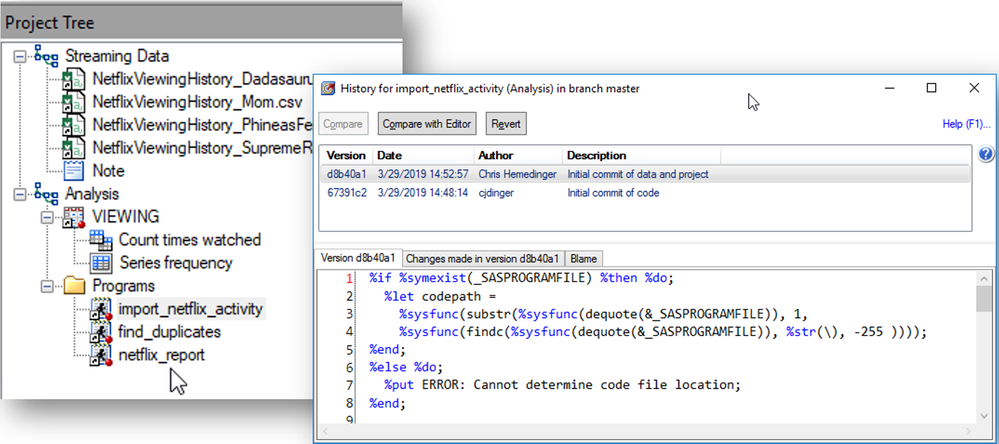
Task: Collapse the VIEWING tree node
Action: click(x=46, y=217)
